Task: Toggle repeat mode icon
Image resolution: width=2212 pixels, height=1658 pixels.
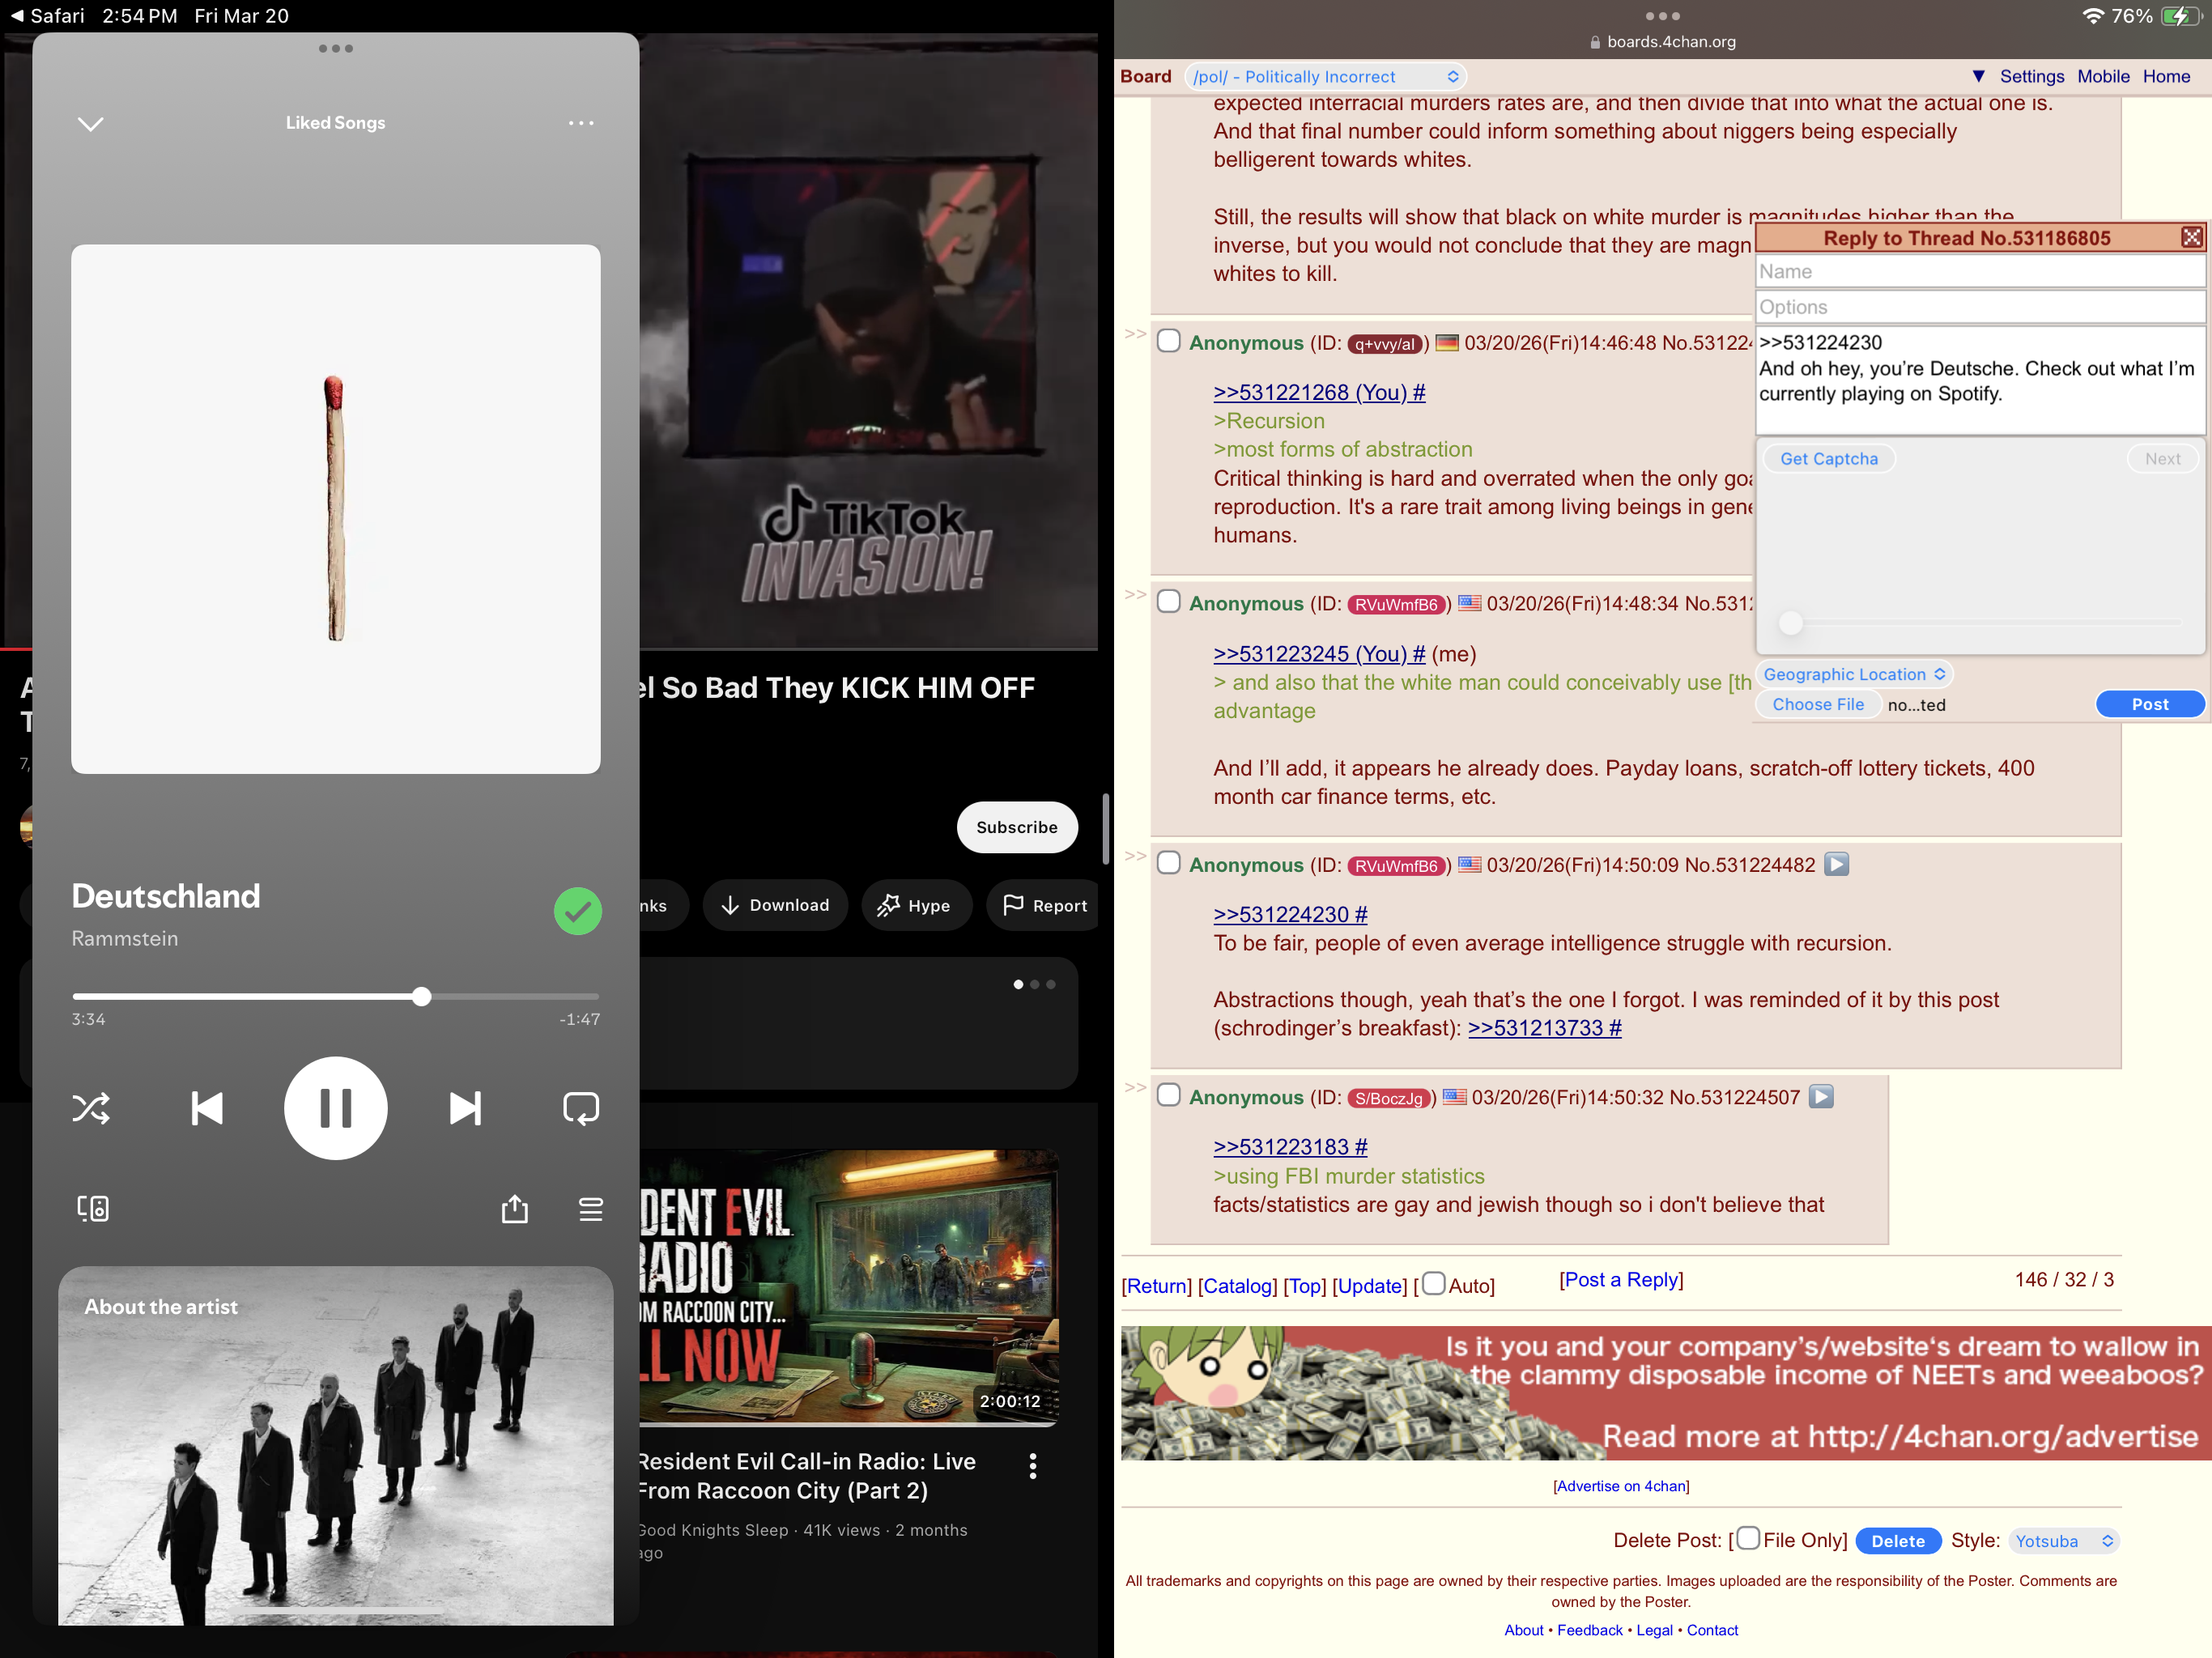Action: [x=581, y=1108]
